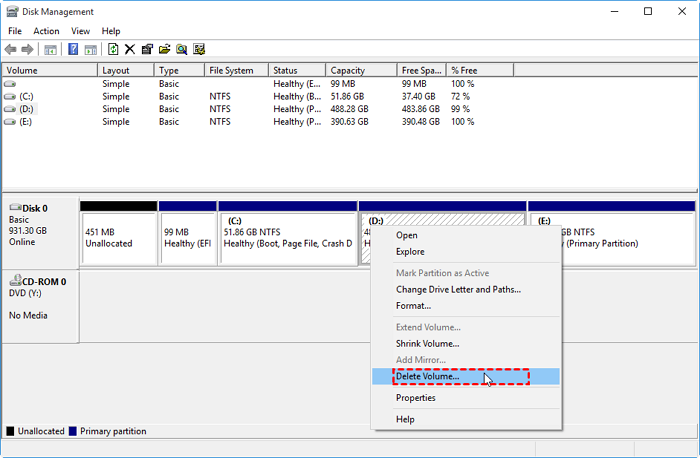Choose Change Drive Letter and Paths

[x=458, y=289]
